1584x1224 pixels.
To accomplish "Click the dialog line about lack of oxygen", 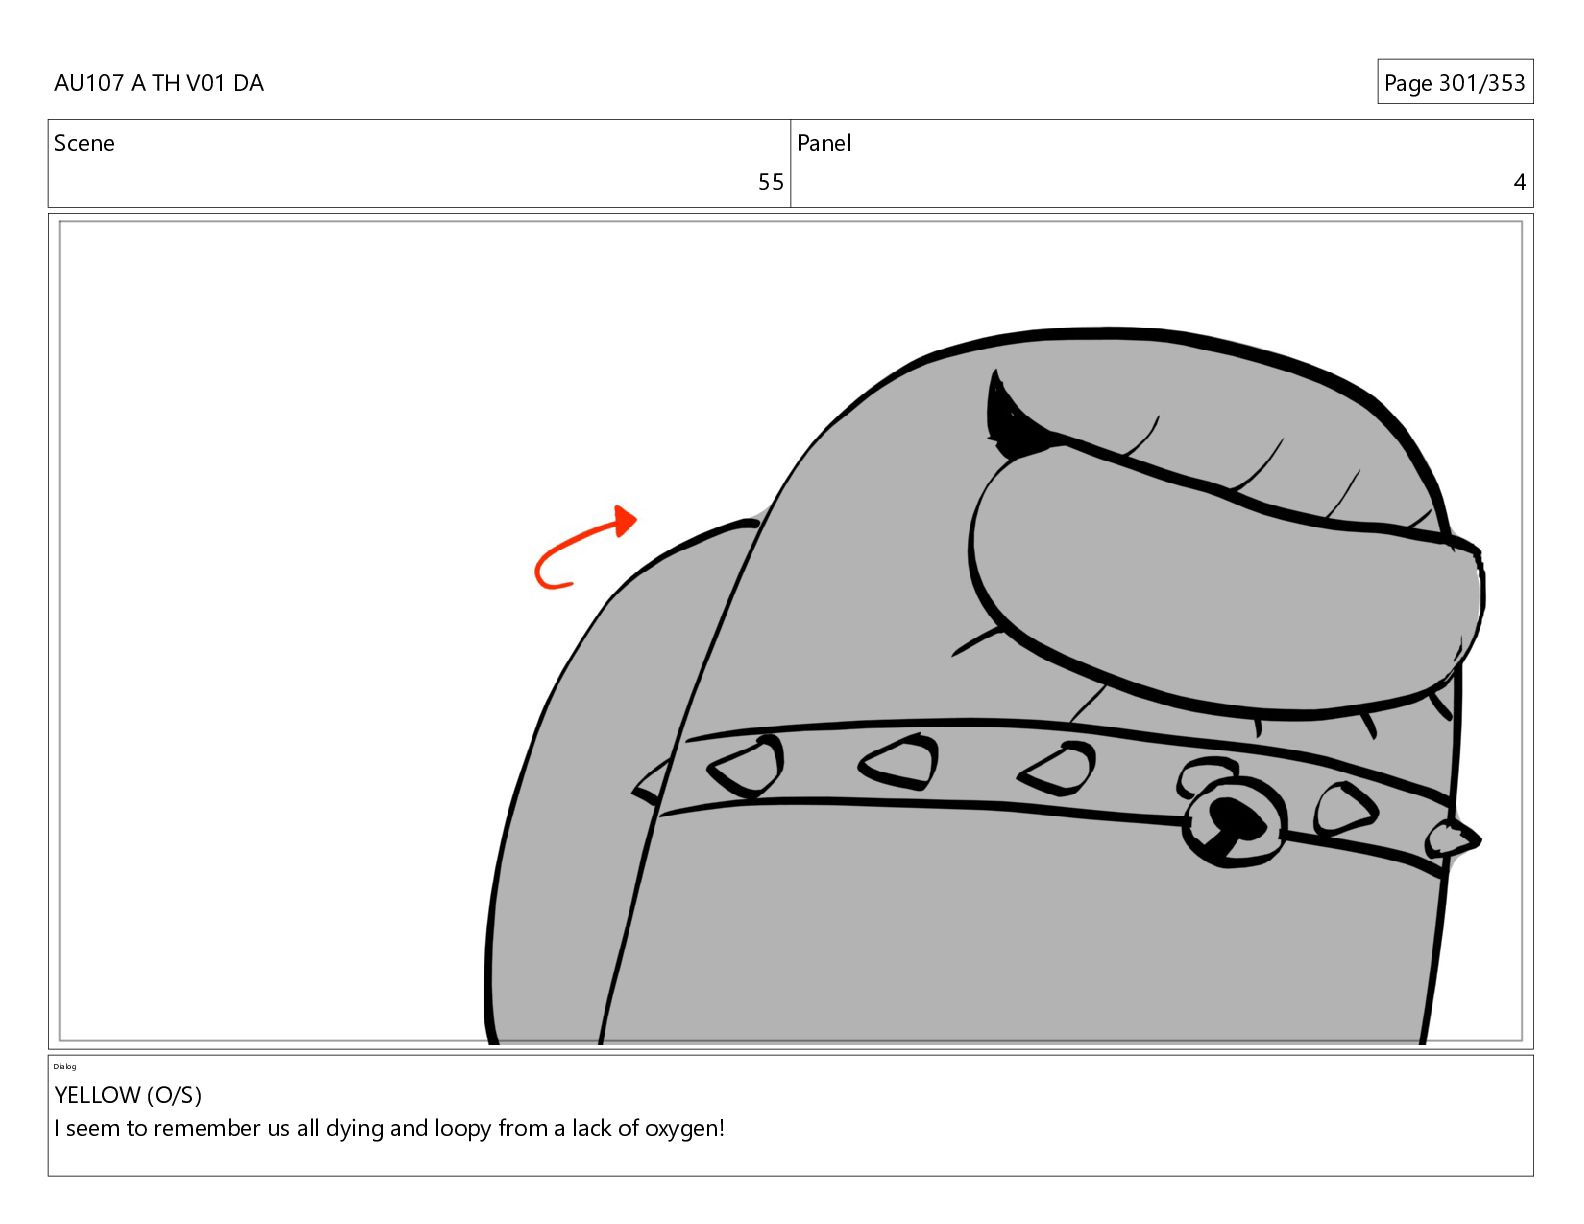I will tap(389, 1128).
